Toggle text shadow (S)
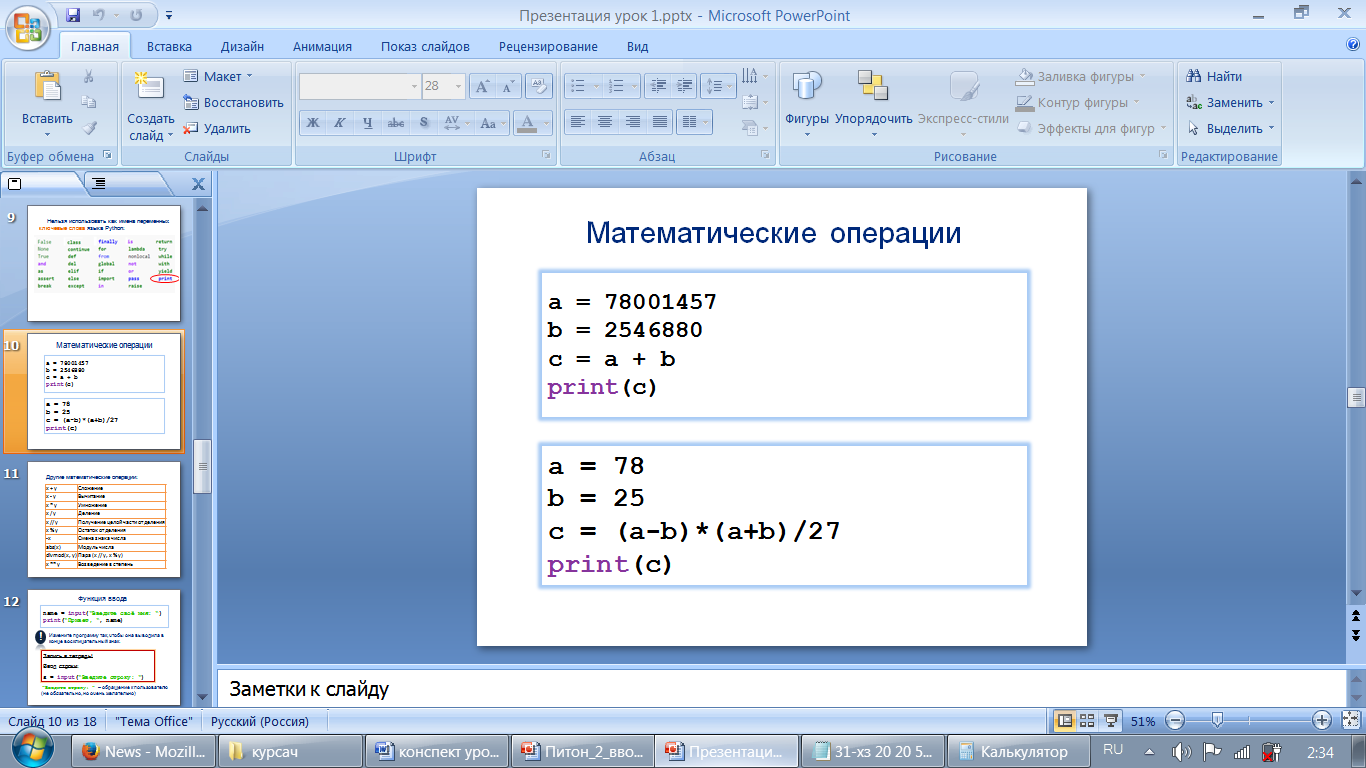 424,123
